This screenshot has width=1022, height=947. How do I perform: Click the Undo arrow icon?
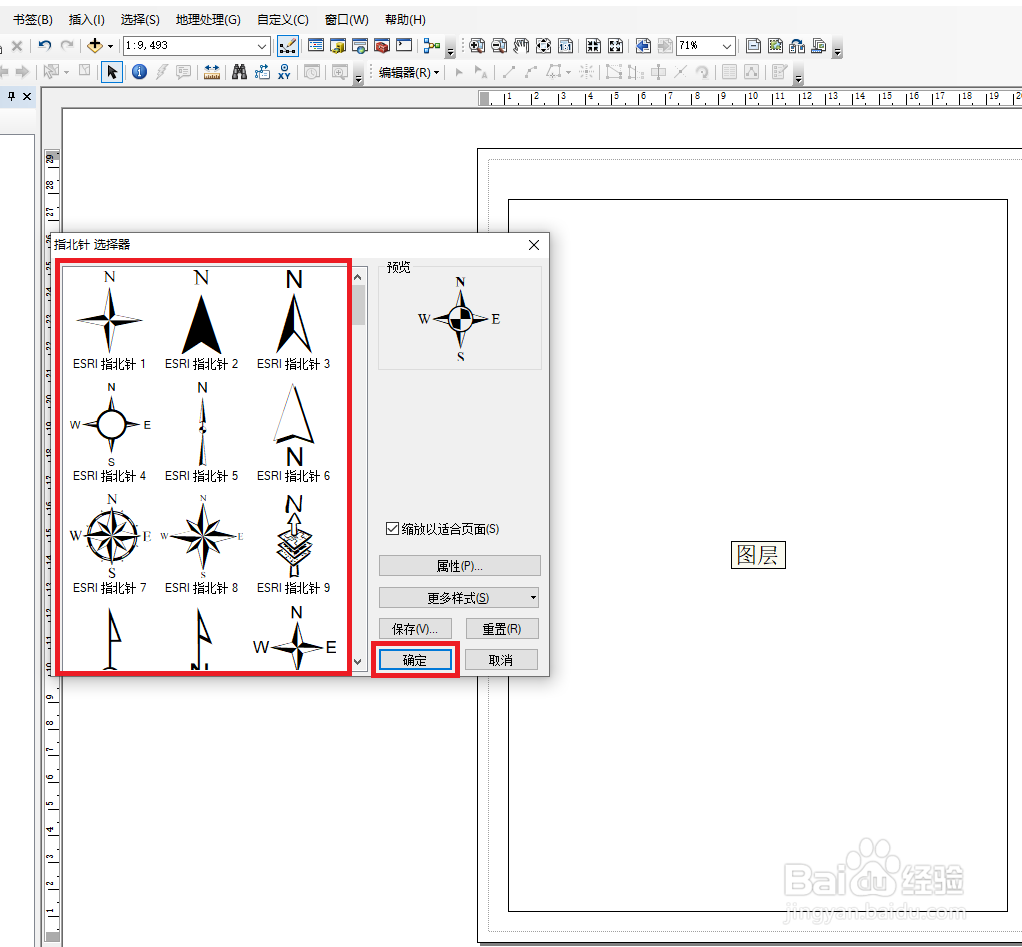44,46
